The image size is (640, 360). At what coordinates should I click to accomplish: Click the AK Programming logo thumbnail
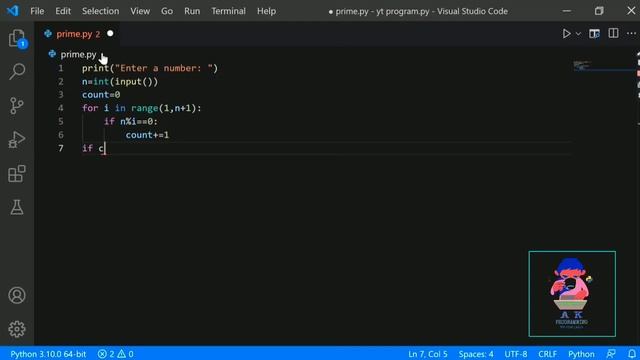pyautogui.click(x=572, y=294)
